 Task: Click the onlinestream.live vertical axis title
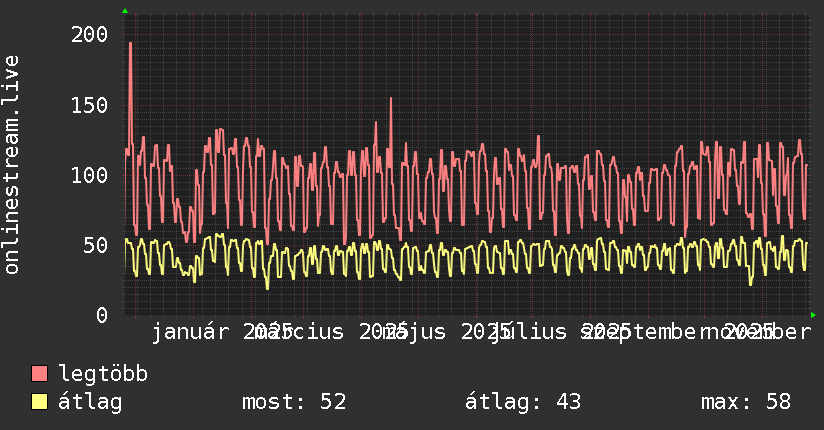tap(11, 165)
